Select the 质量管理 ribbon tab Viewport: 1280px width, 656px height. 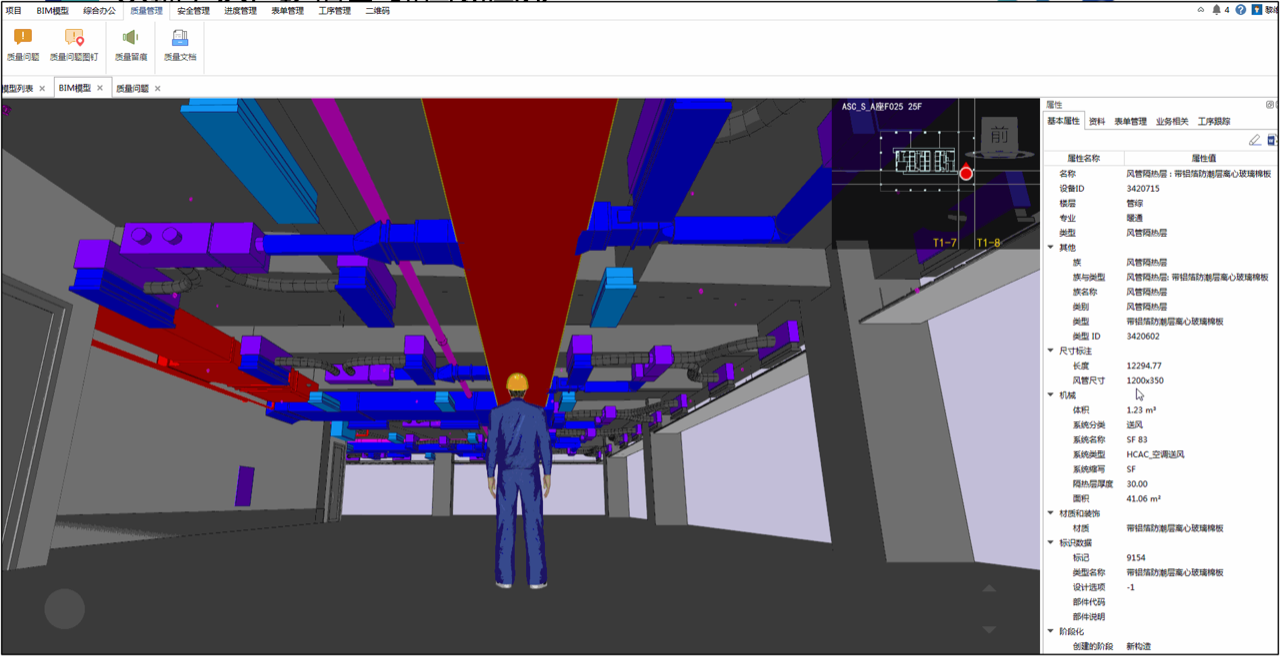coord(146,10)
